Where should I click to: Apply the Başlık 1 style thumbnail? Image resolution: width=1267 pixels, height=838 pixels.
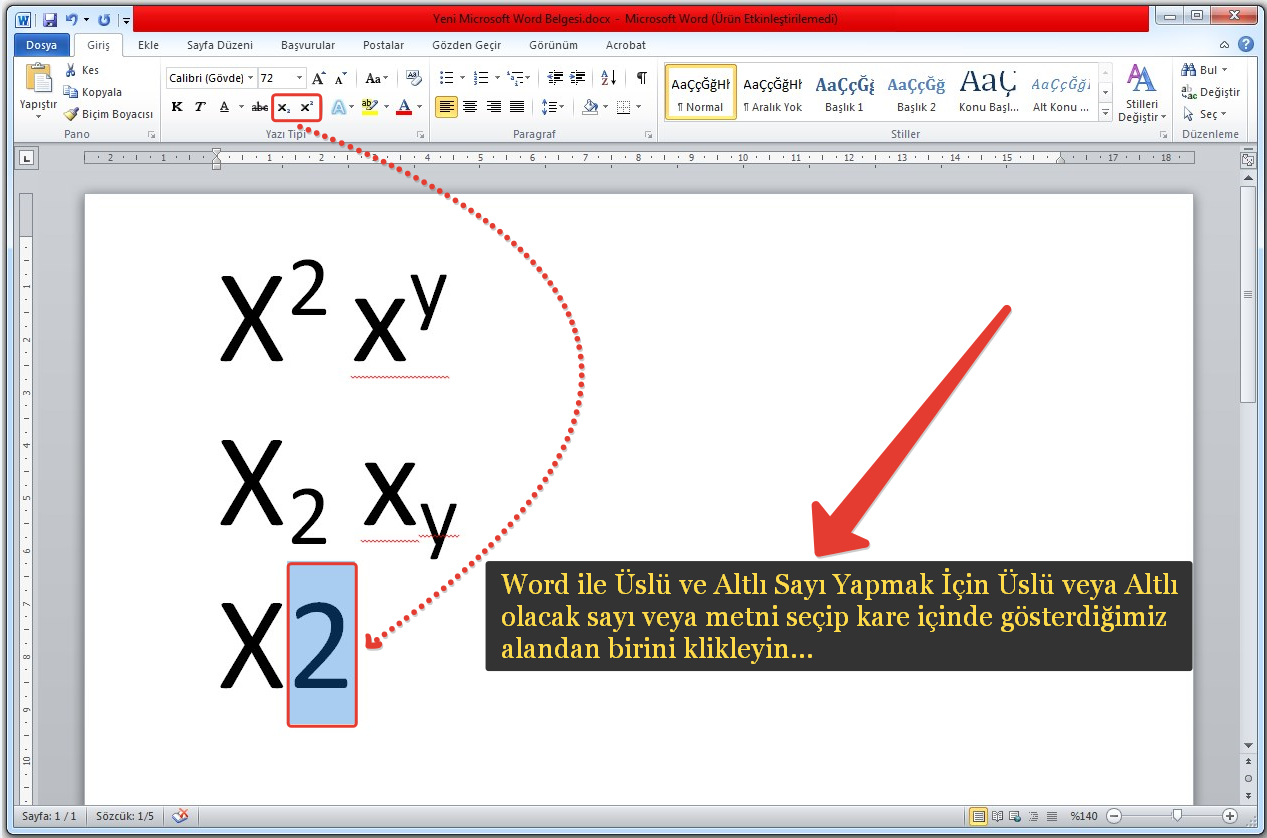coord(844,92)
